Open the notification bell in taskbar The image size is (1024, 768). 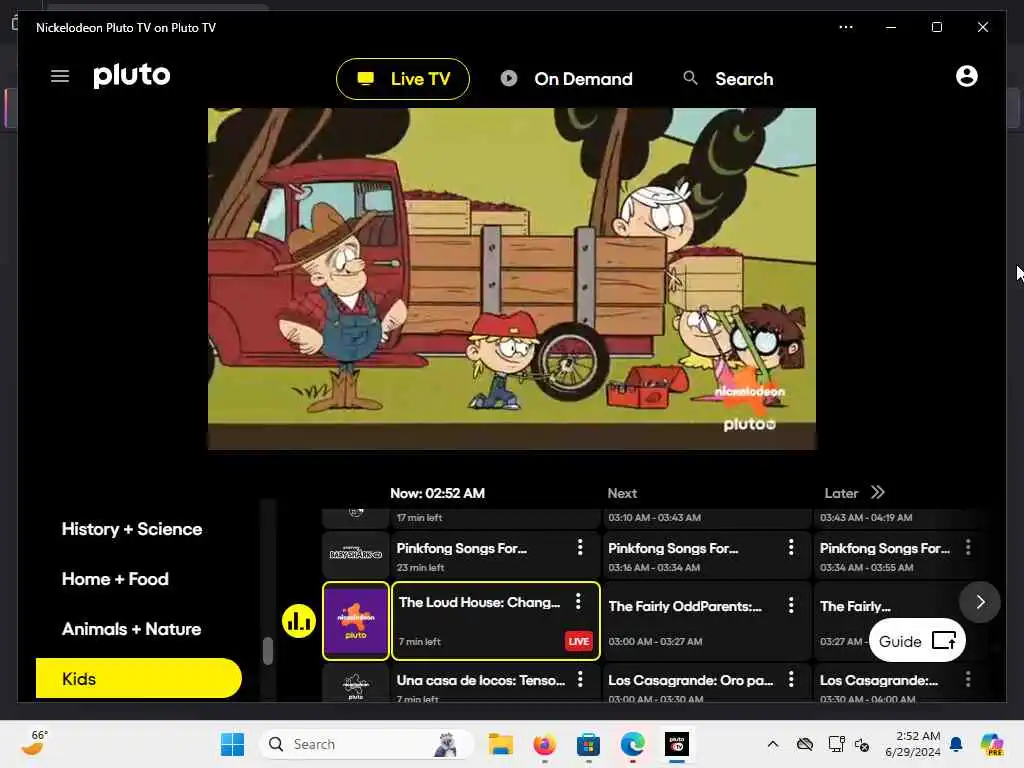pyautogui.click(x=956, y=744)
